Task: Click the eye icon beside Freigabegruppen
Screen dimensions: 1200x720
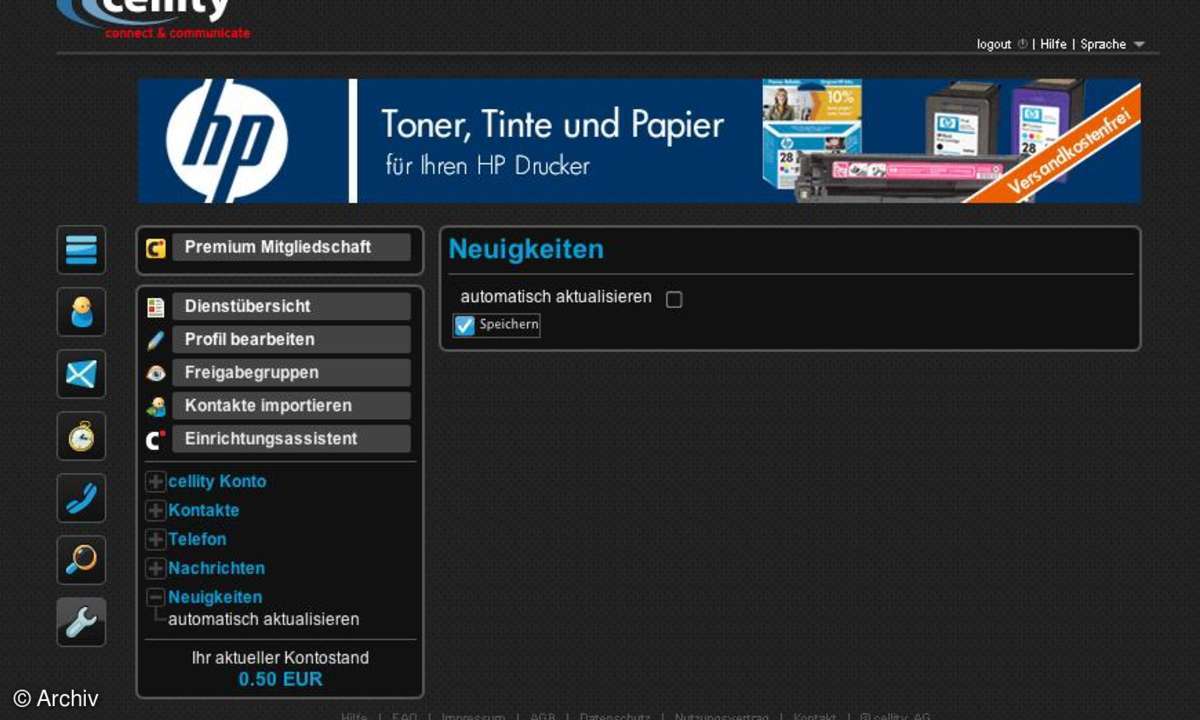Action: coord(155,373)
